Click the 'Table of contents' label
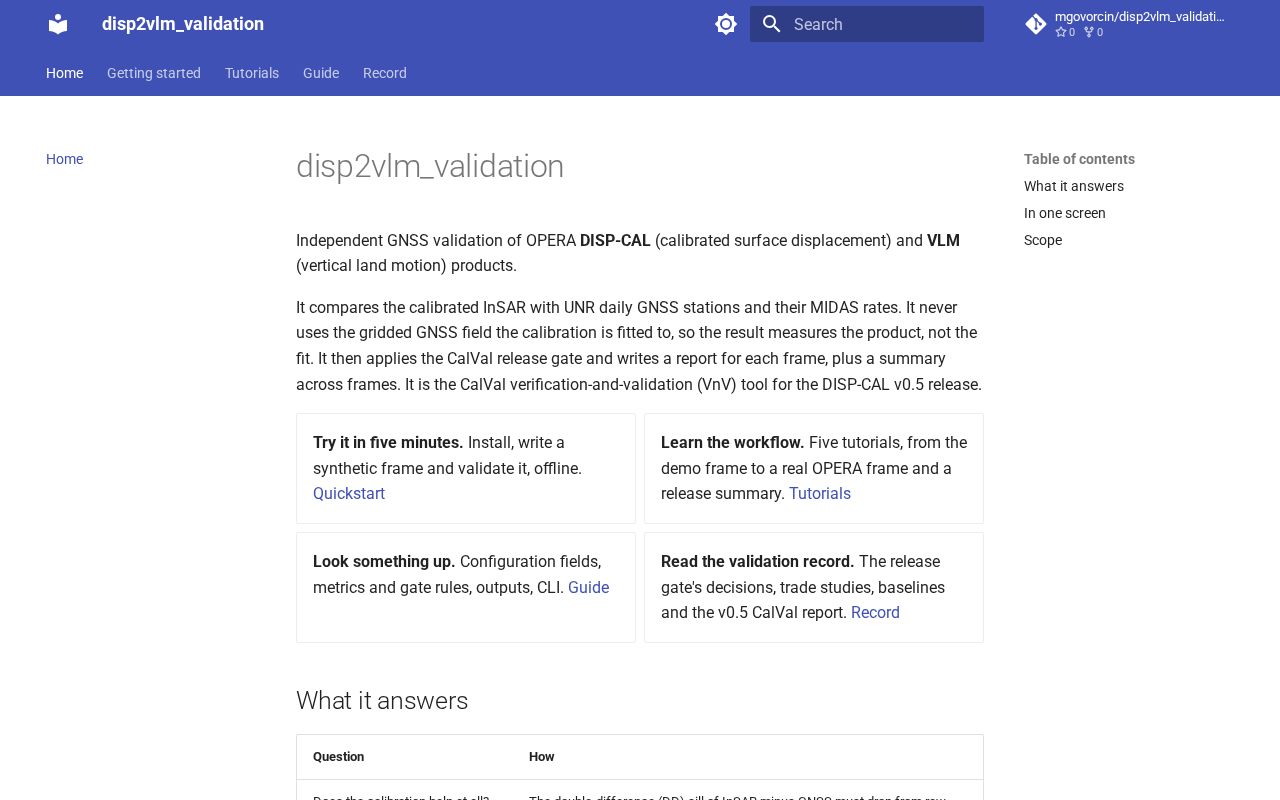 point(1079,159)
